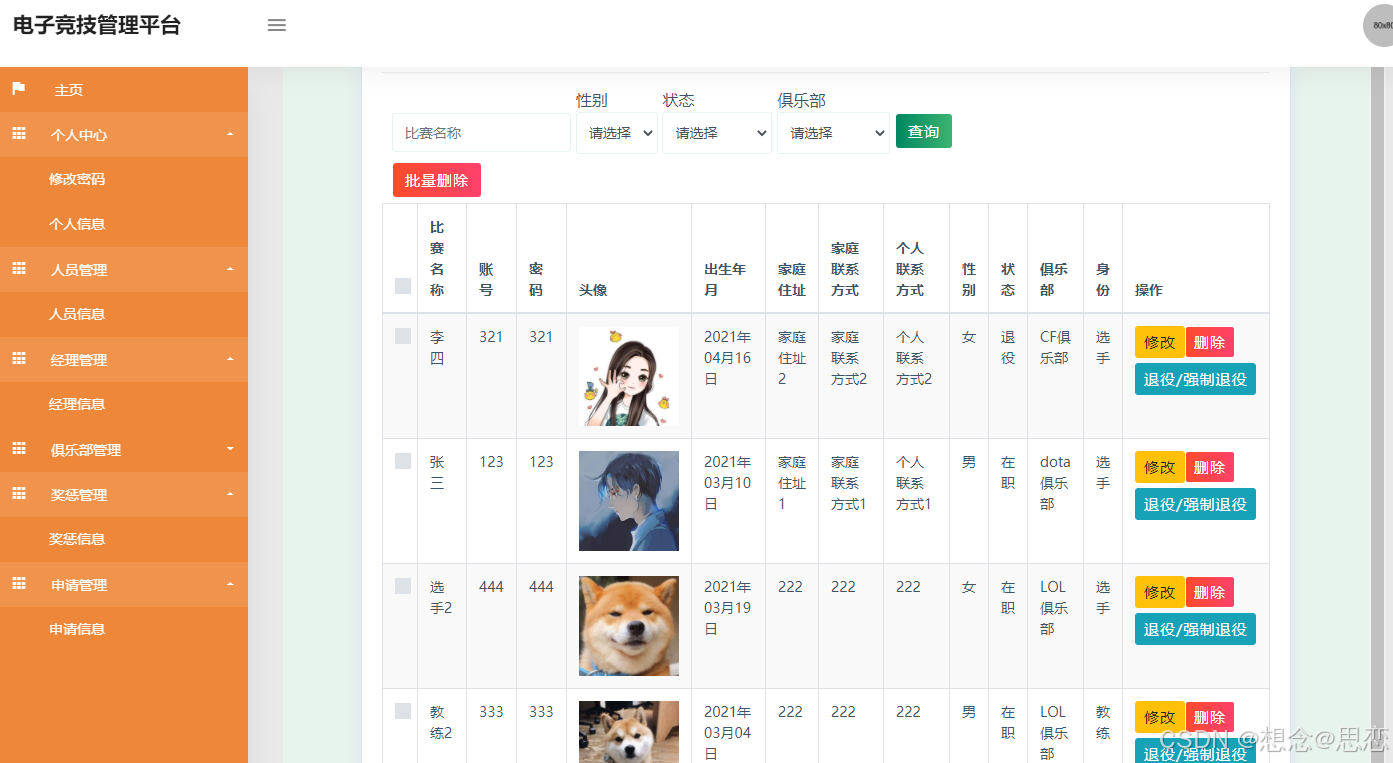Click 李四's birth date 2021年04月16日
Image resolution: width=1393 pixels, height=763 pixels.
pyautogui.click(x=727, y=358)
